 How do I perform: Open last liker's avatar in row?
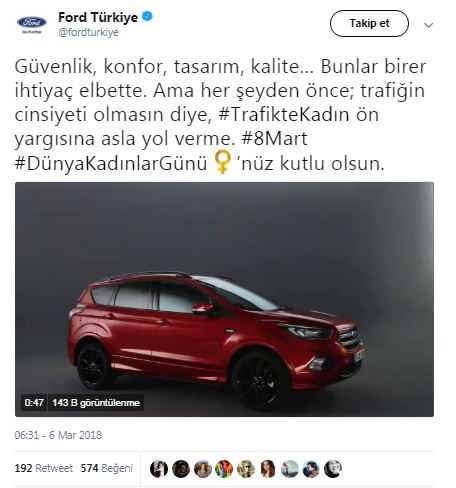[x=333, y=469]
